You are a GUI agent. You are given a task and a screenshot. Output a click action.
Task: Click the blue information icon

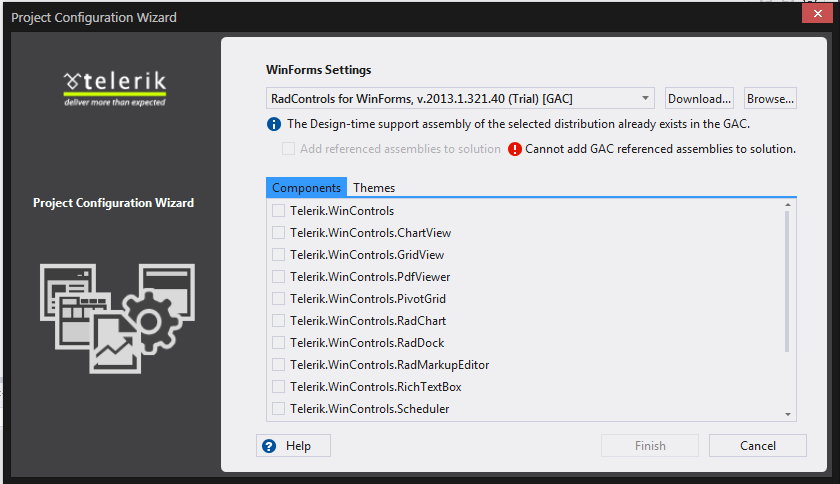(x=273, y=124)
